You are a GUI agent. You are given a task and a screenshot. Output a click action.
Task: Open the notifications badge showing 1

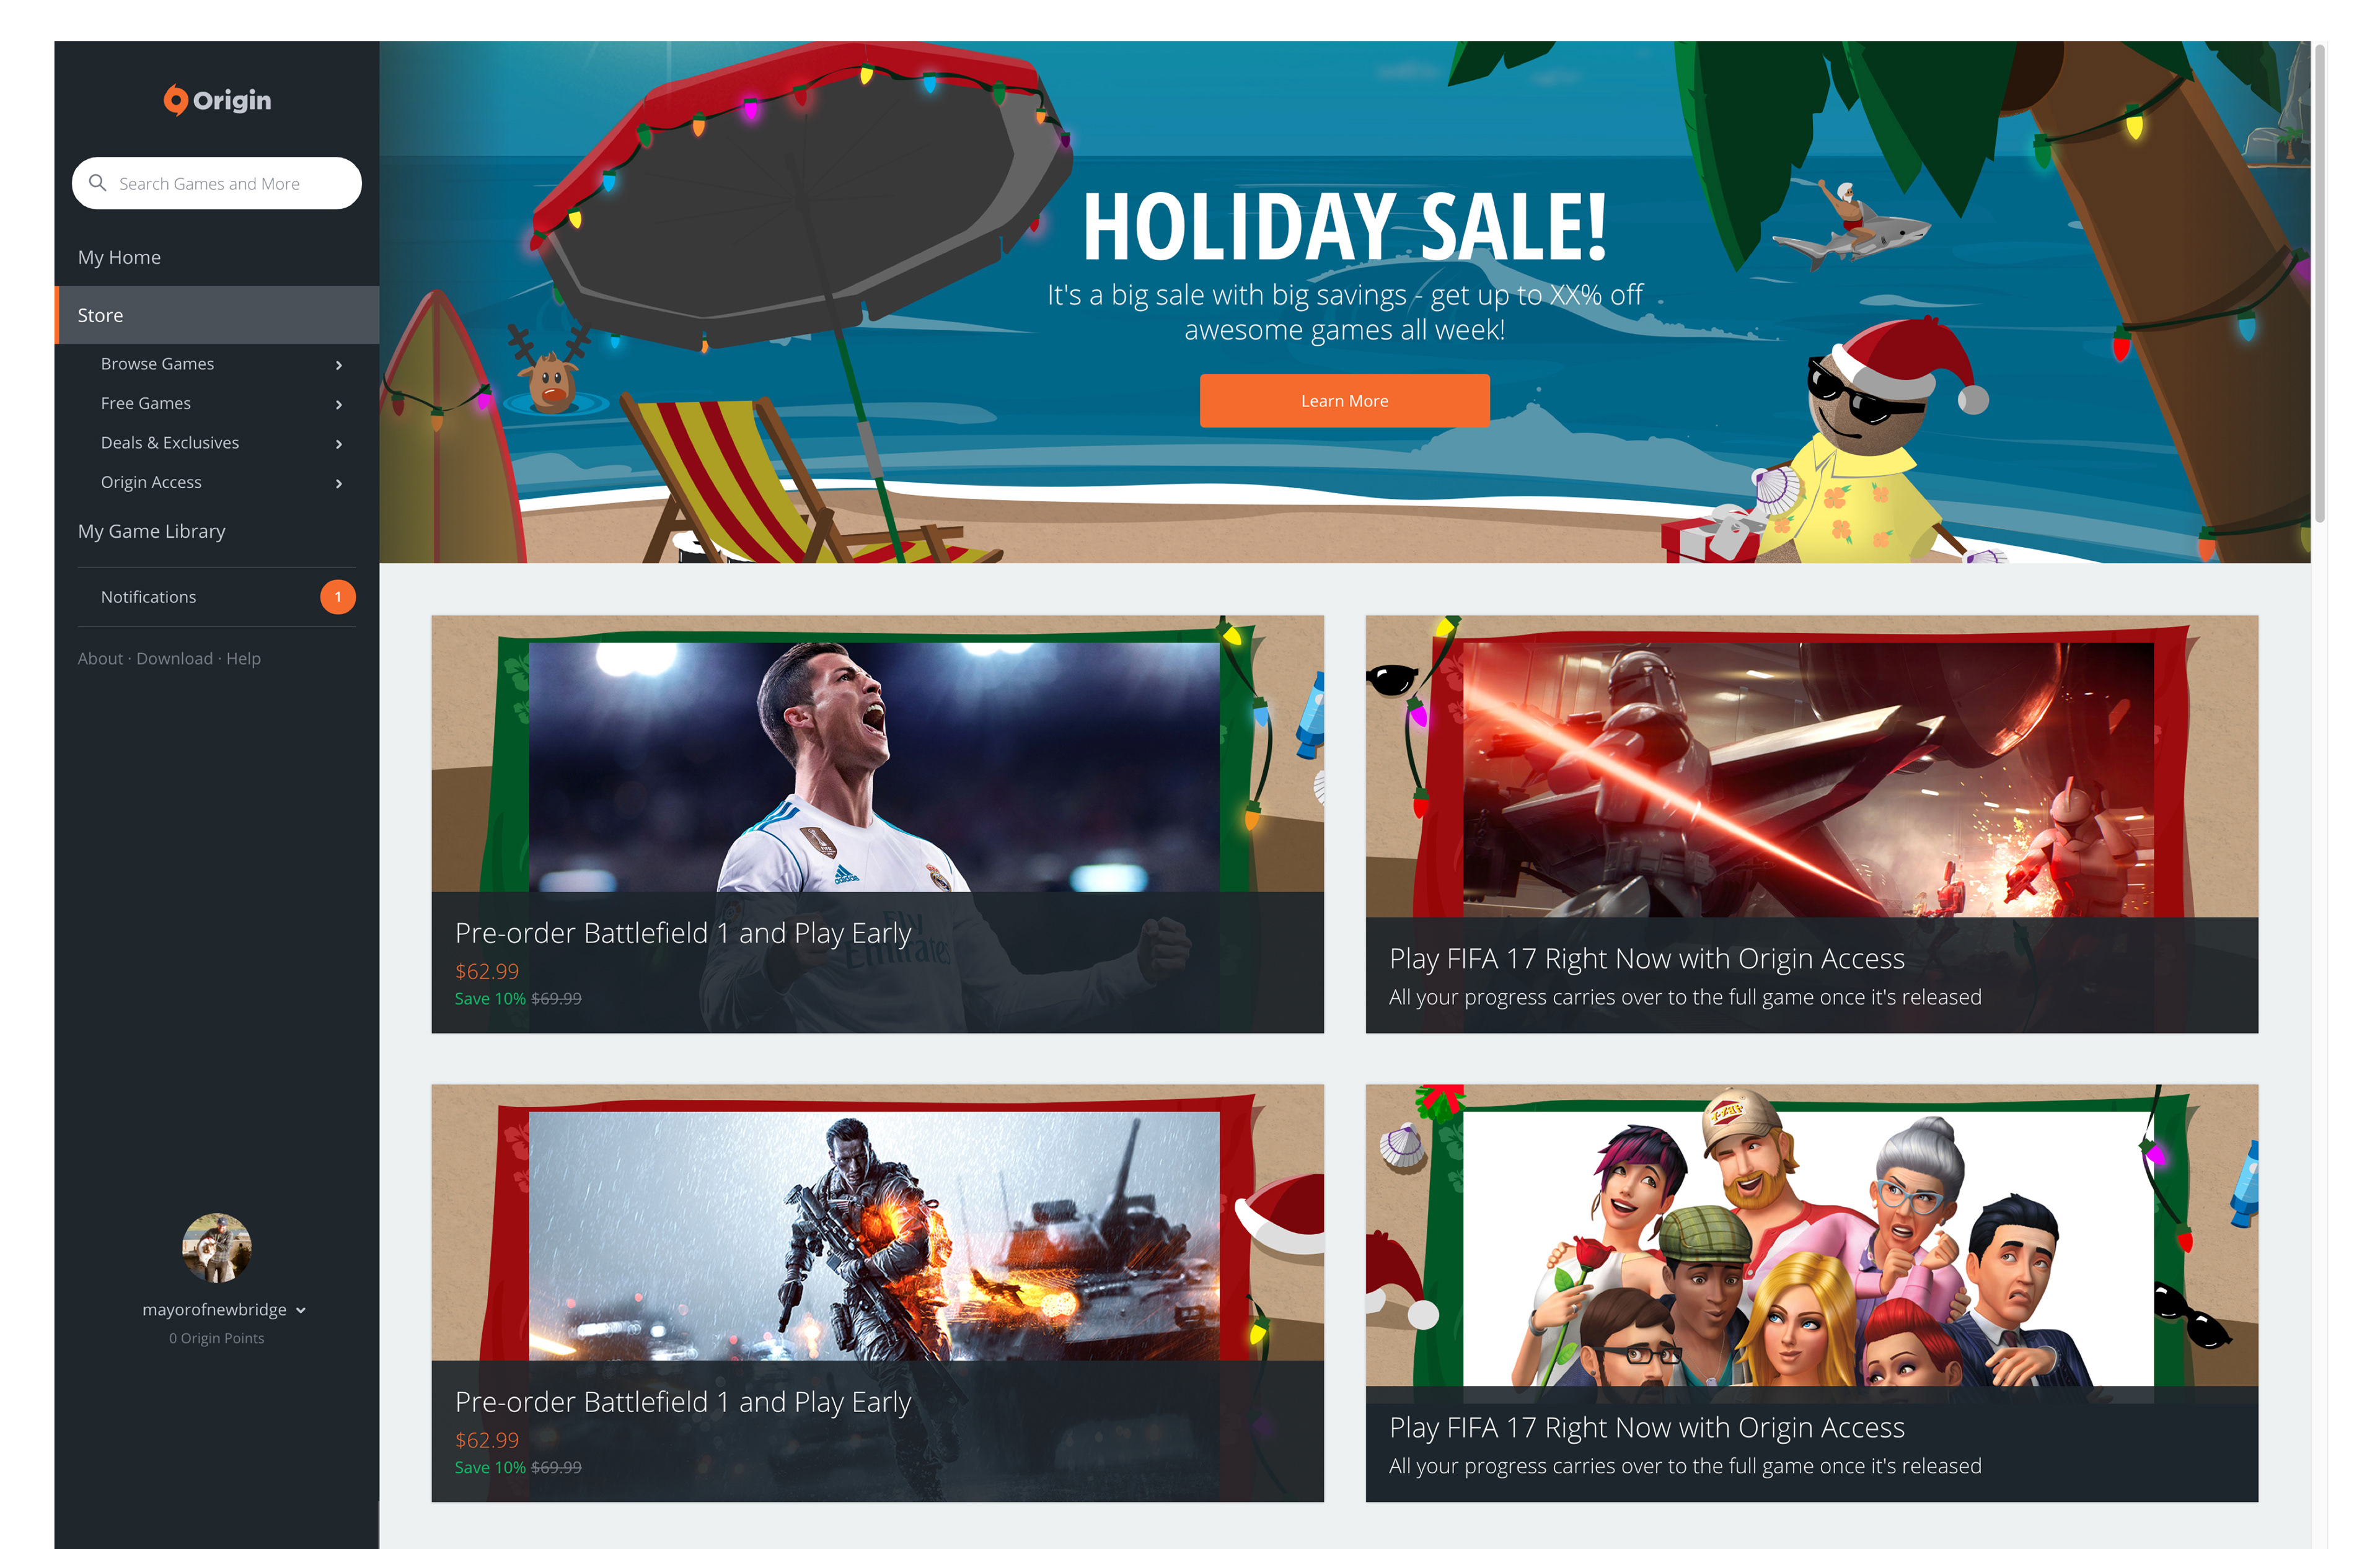(338, 597)
